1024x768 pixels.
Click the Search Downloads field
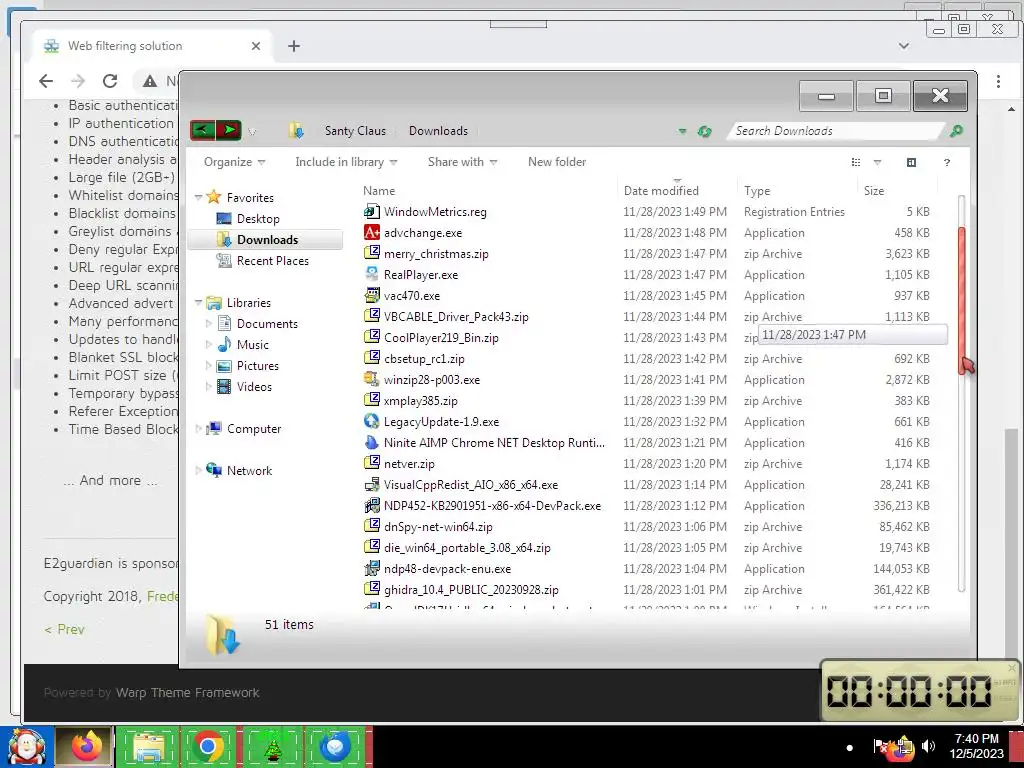[837, 131]
